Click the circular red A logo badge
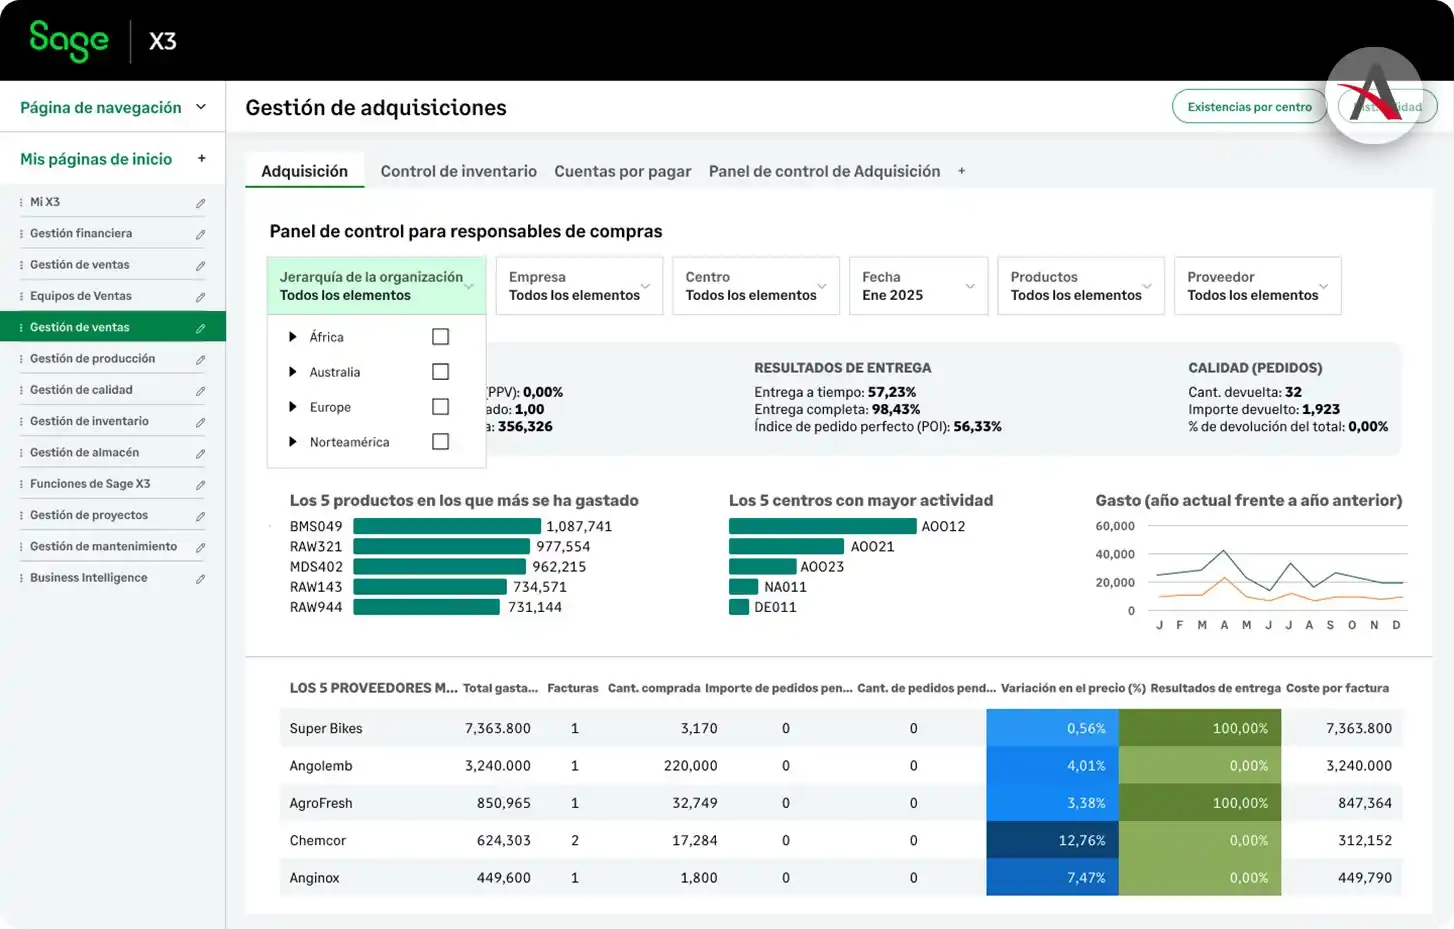The width and height of the screenshot is (1454, 929). tap(1374, 95)
